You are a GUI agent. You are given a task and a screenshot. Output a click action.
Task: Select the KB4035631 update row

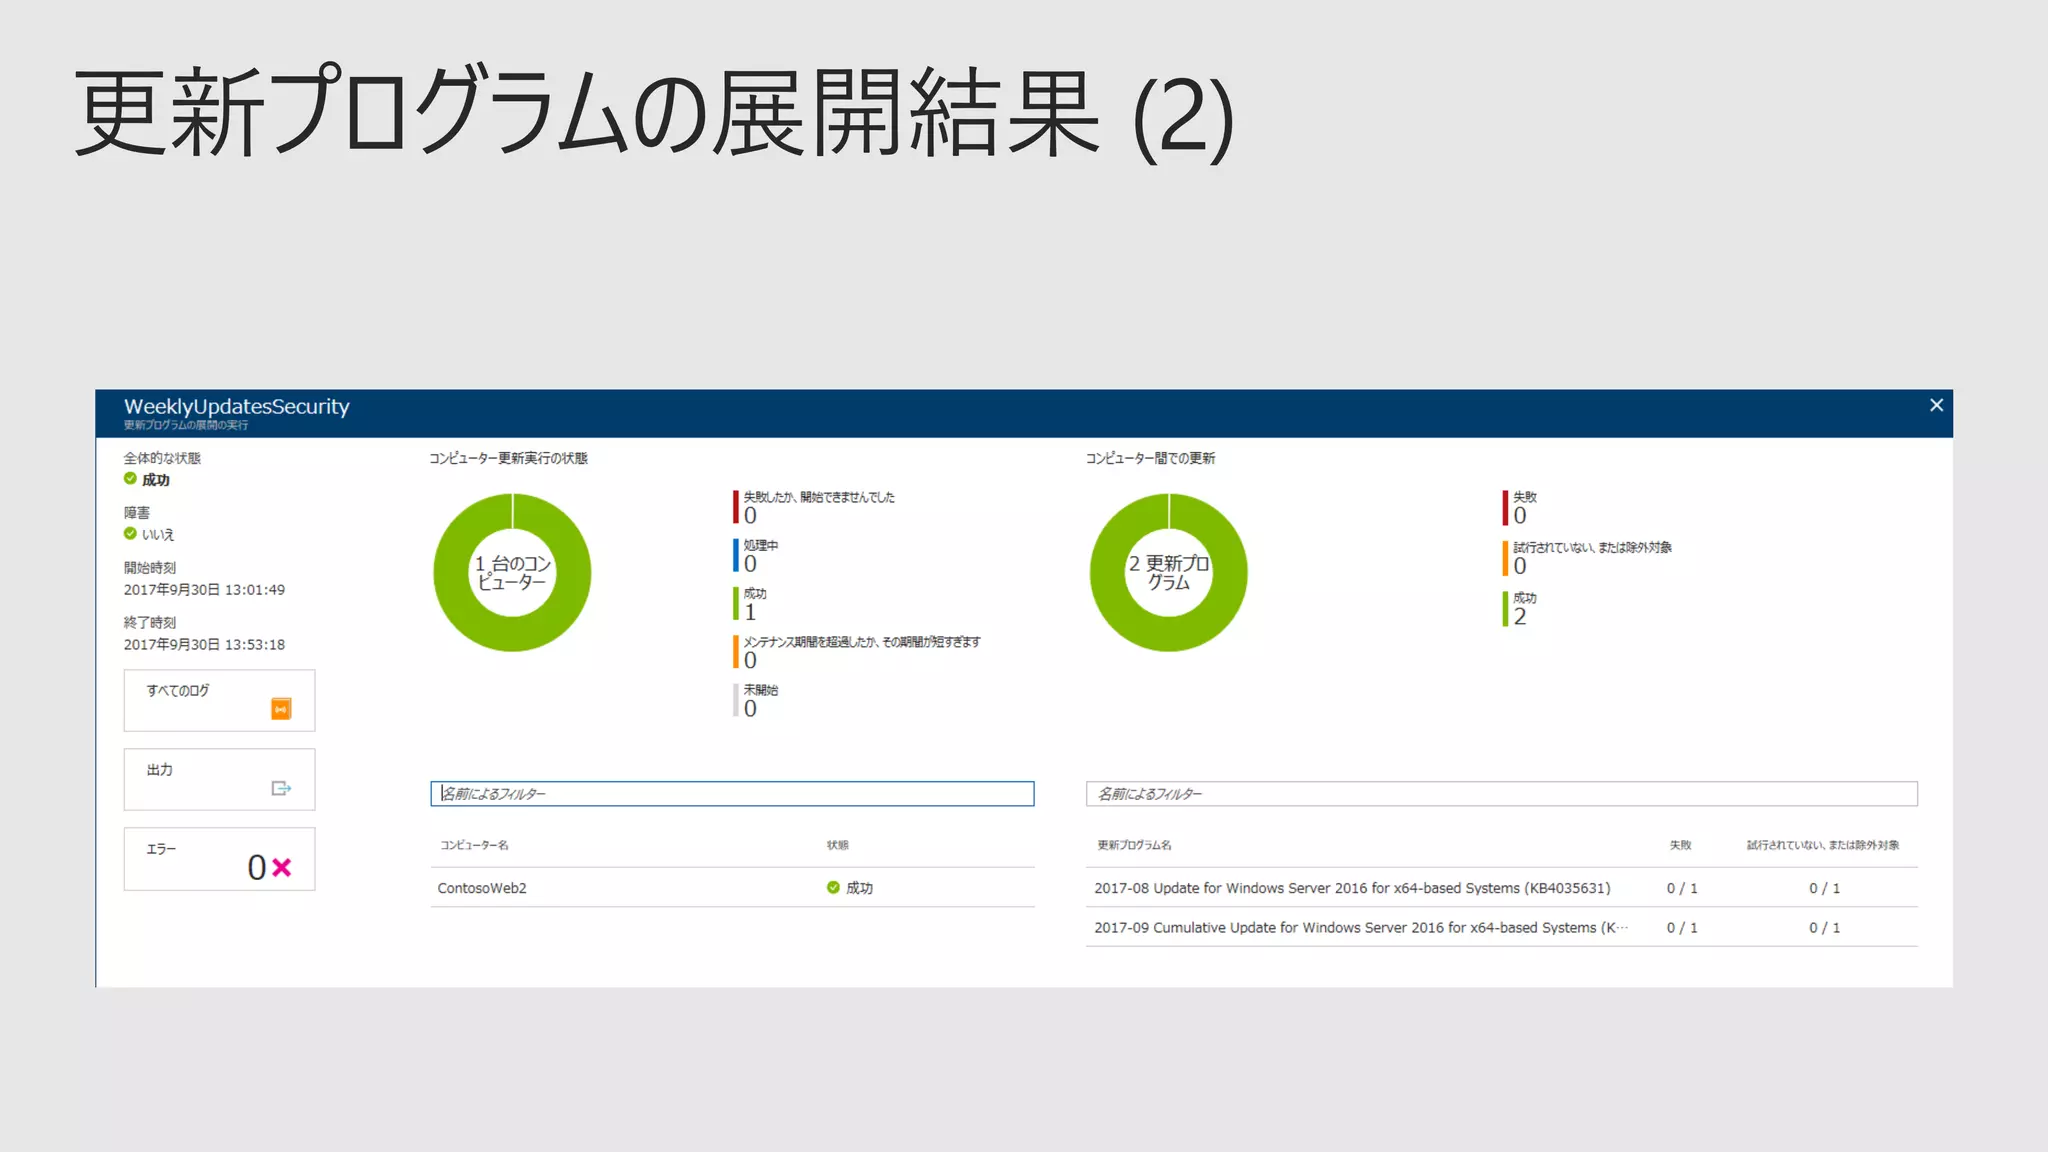[1351, 888]
